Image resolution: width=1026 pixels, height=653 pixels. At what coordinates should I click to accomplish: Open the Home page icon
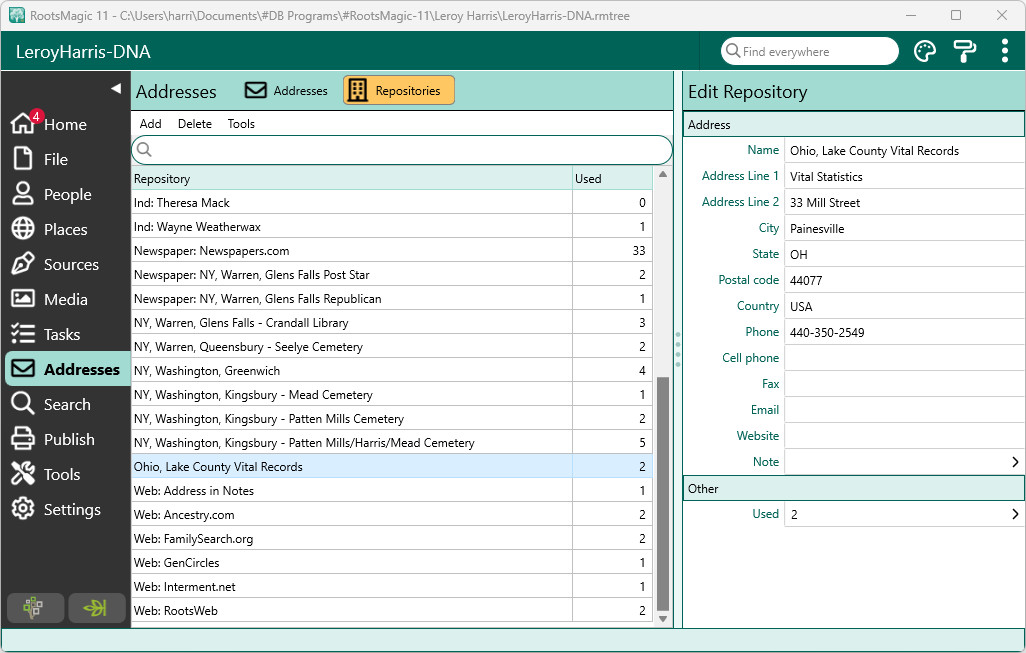pos(23,123)
